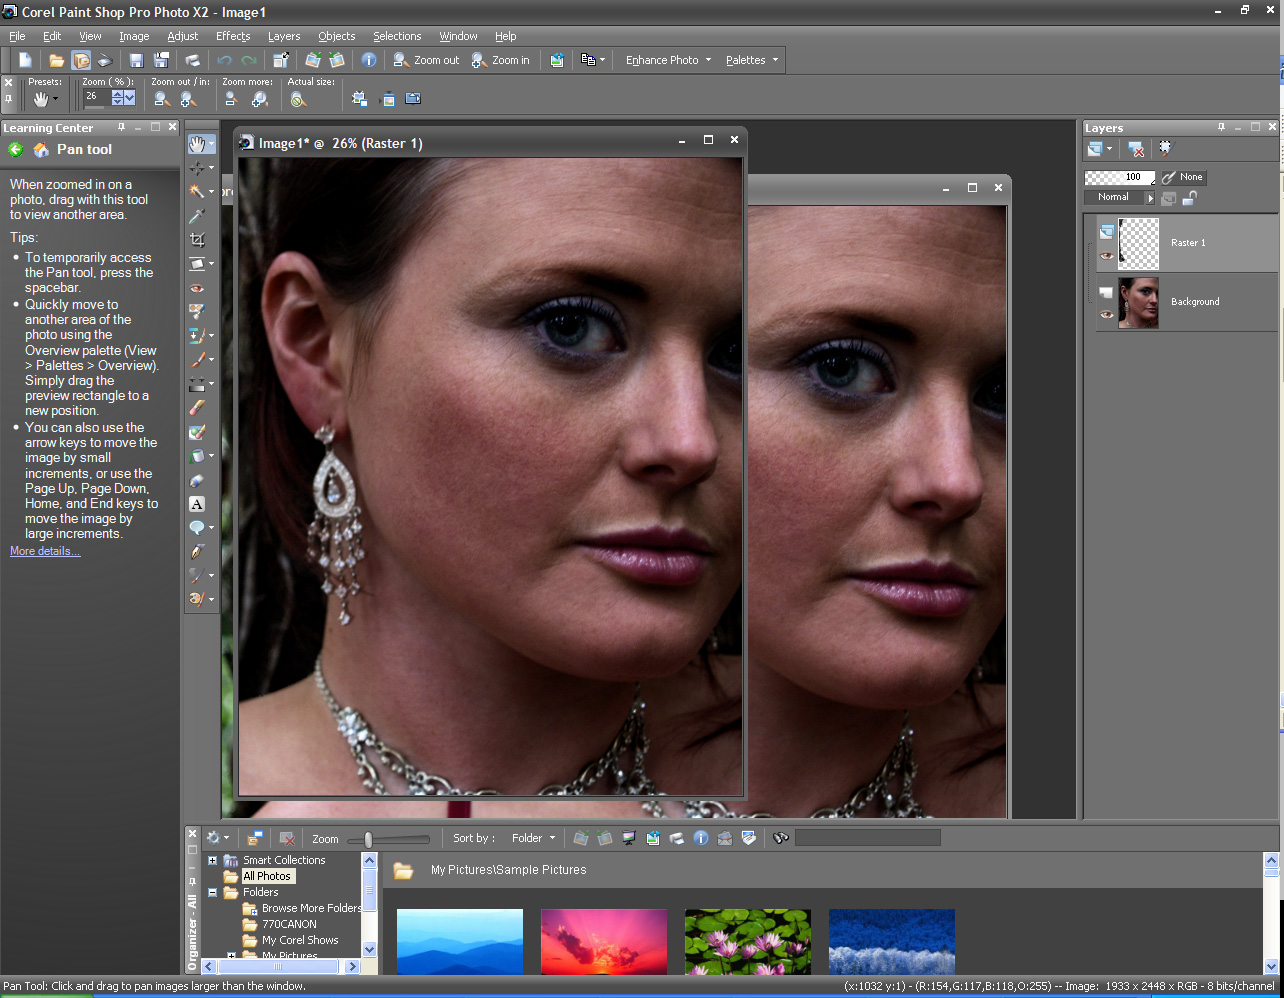Click the Zoom in button

click(x=501, y=60)
